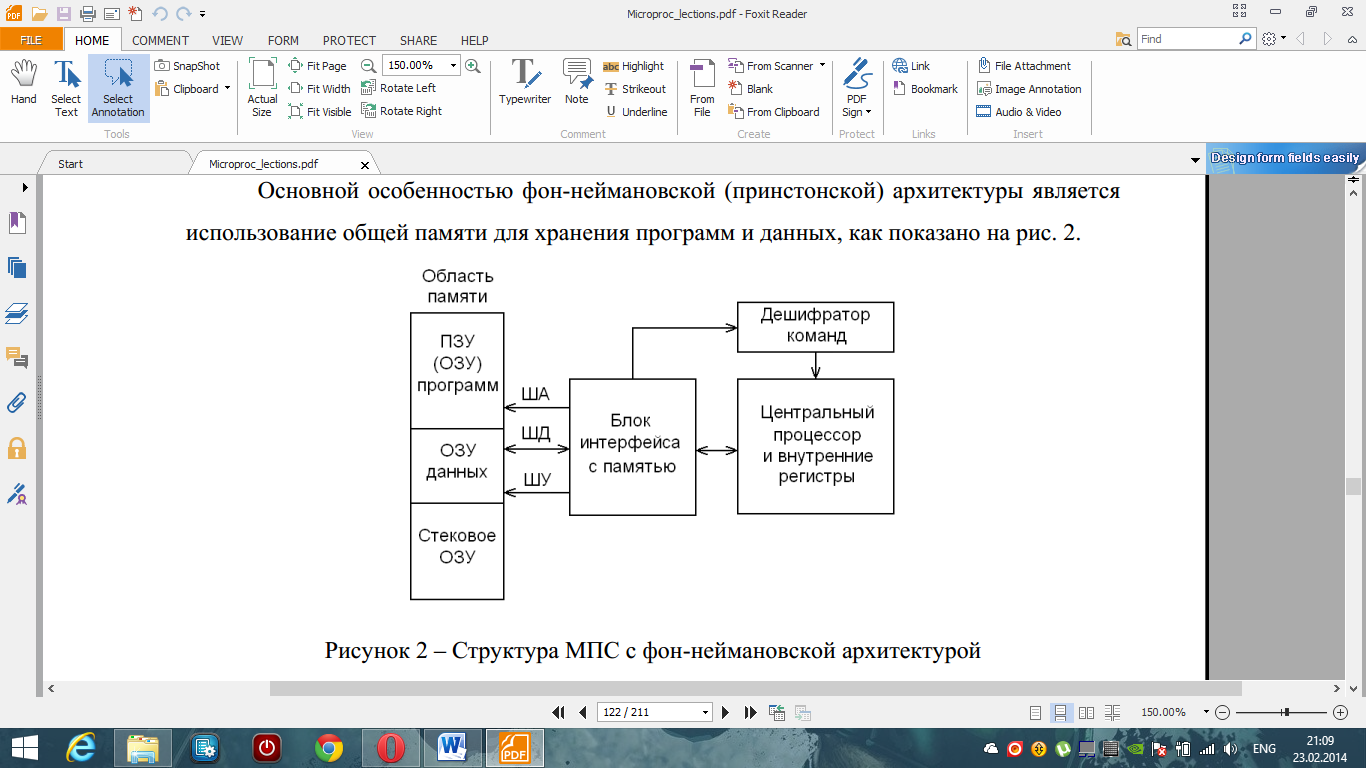Click the Print icon in quick access toolbar
Image resolution: width=1366 pixels, height=768 pixels.
87,14
